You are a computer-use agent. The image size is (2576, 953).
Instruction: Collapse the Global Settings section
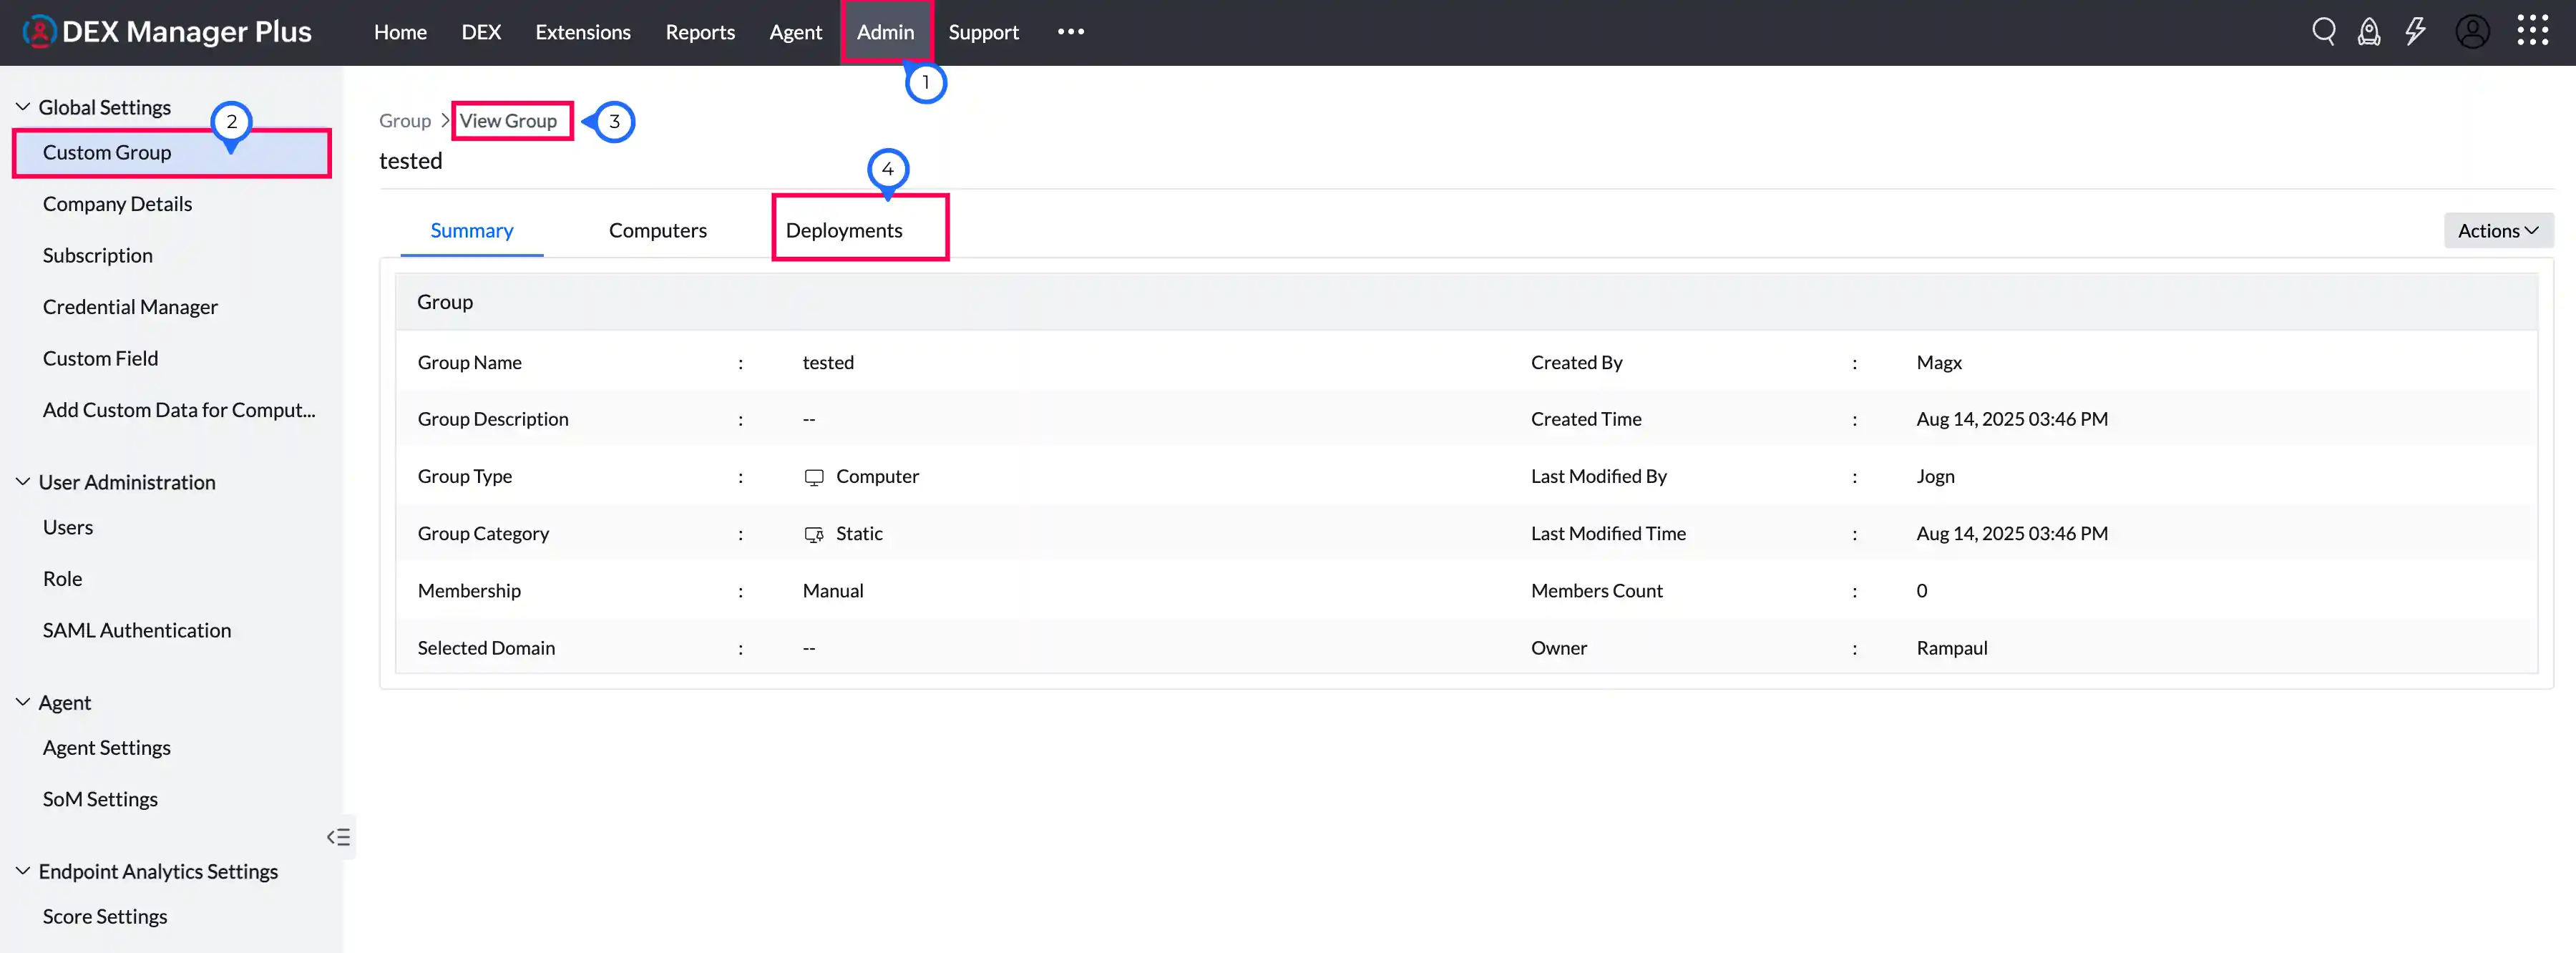tap(23, 107)
